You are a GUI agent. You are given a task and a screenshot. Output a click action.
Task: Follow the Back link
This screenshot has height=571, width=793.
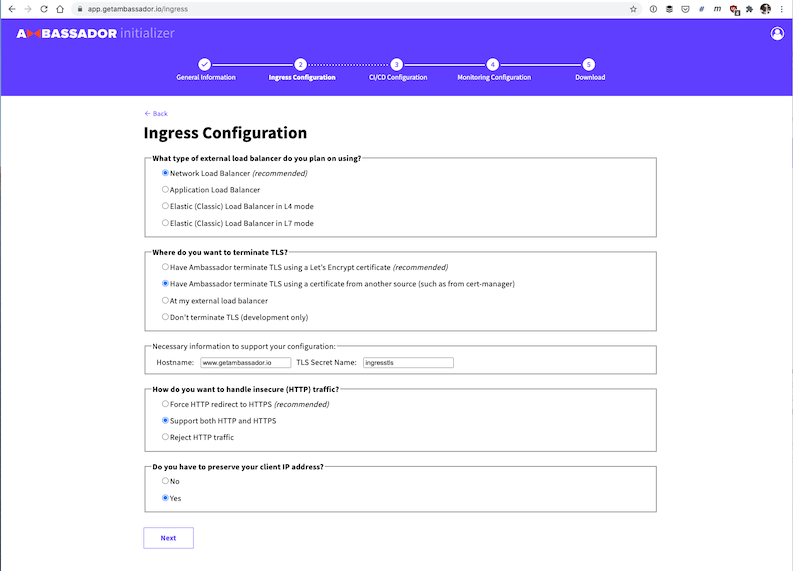pyautogui.click(x=156, y=113)
